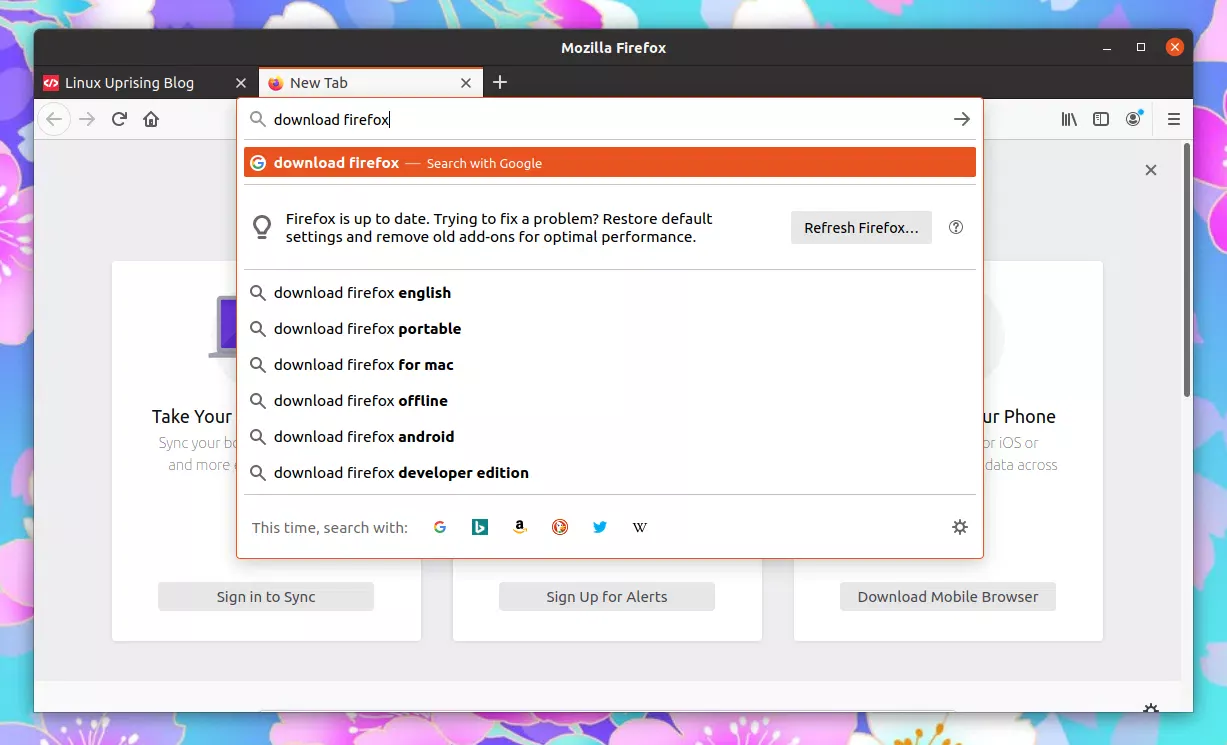The height and width of the screenshot is (745, 1227).
Task: Click the page vertical scrollbar
Action: 1187,270
